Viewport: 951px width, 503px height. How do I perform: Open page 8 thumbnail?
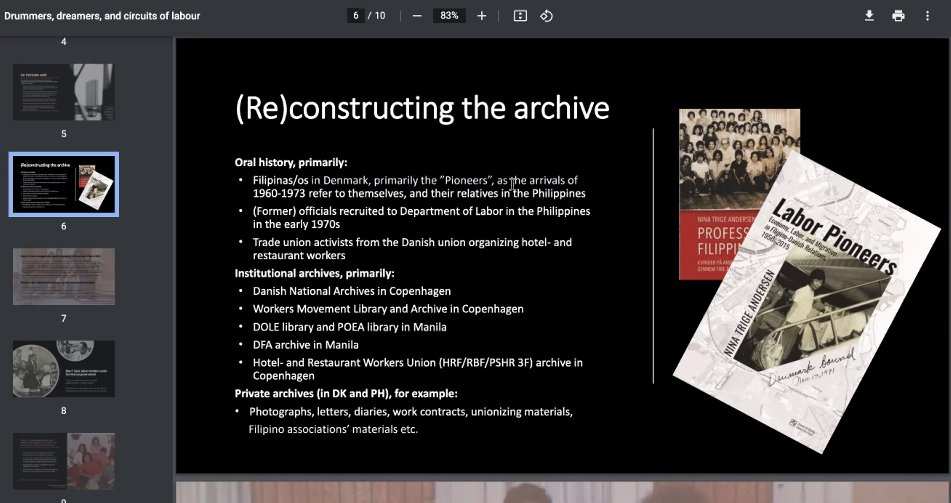(x=64, y=369)
